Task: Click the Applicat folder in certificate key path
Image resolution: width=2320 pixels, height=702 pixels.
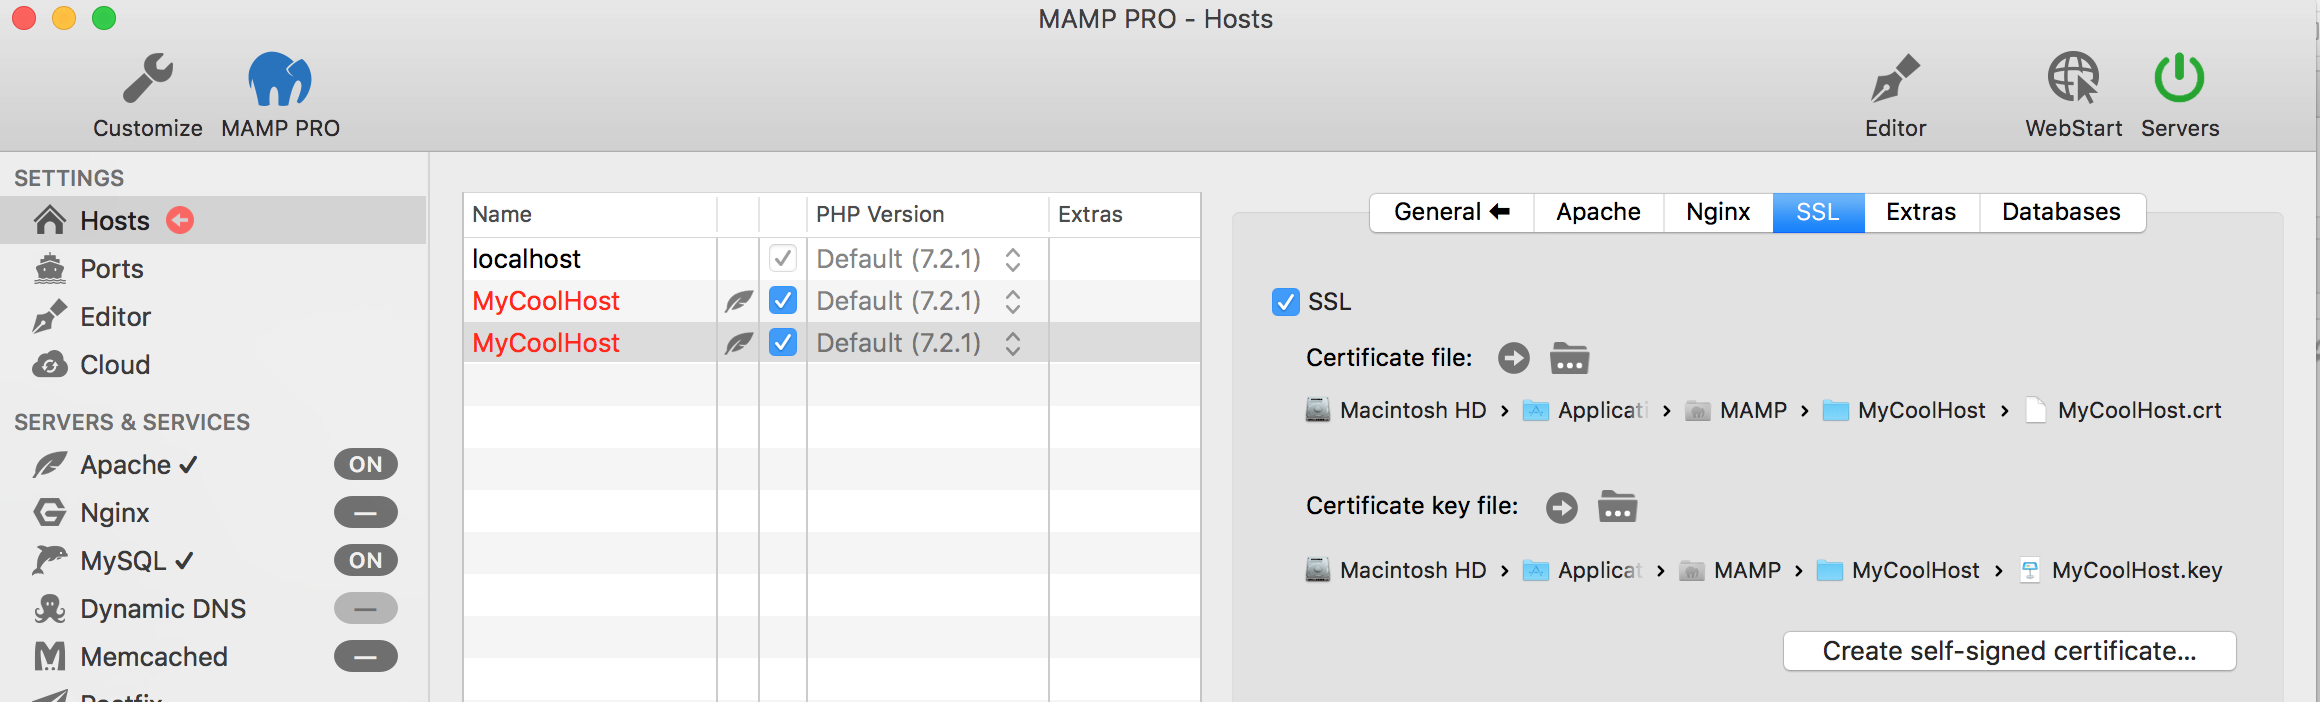Action: coord(1583,570)
